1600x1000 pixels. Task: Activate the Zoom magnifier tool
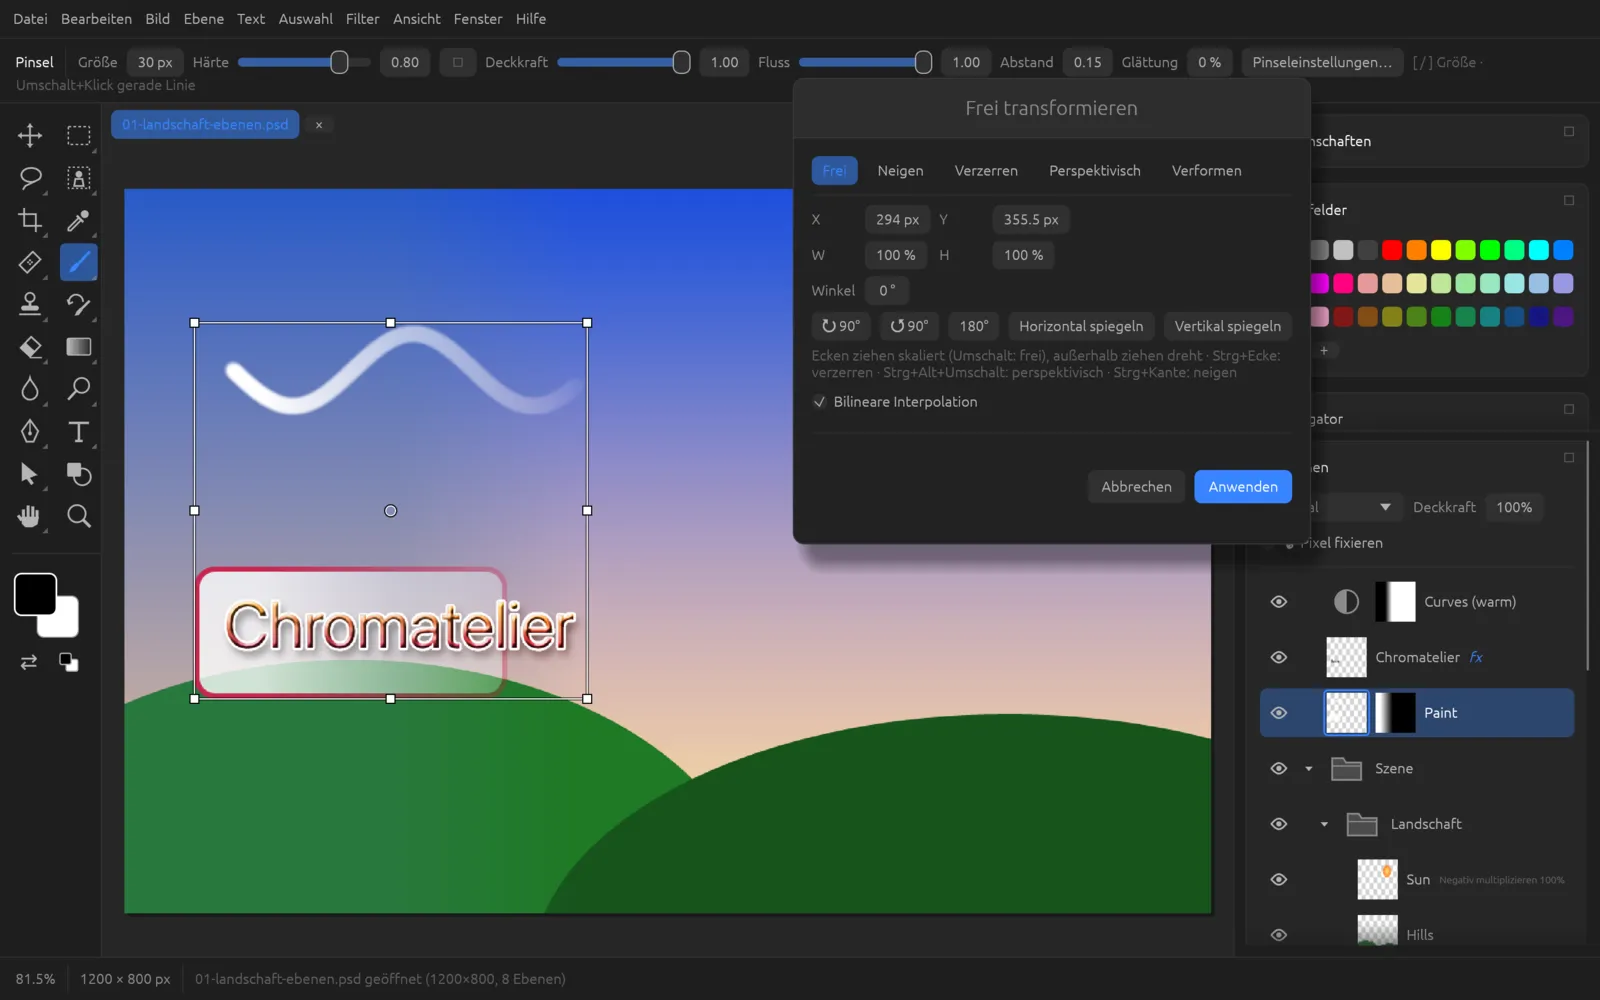click(x=78, y=516)
